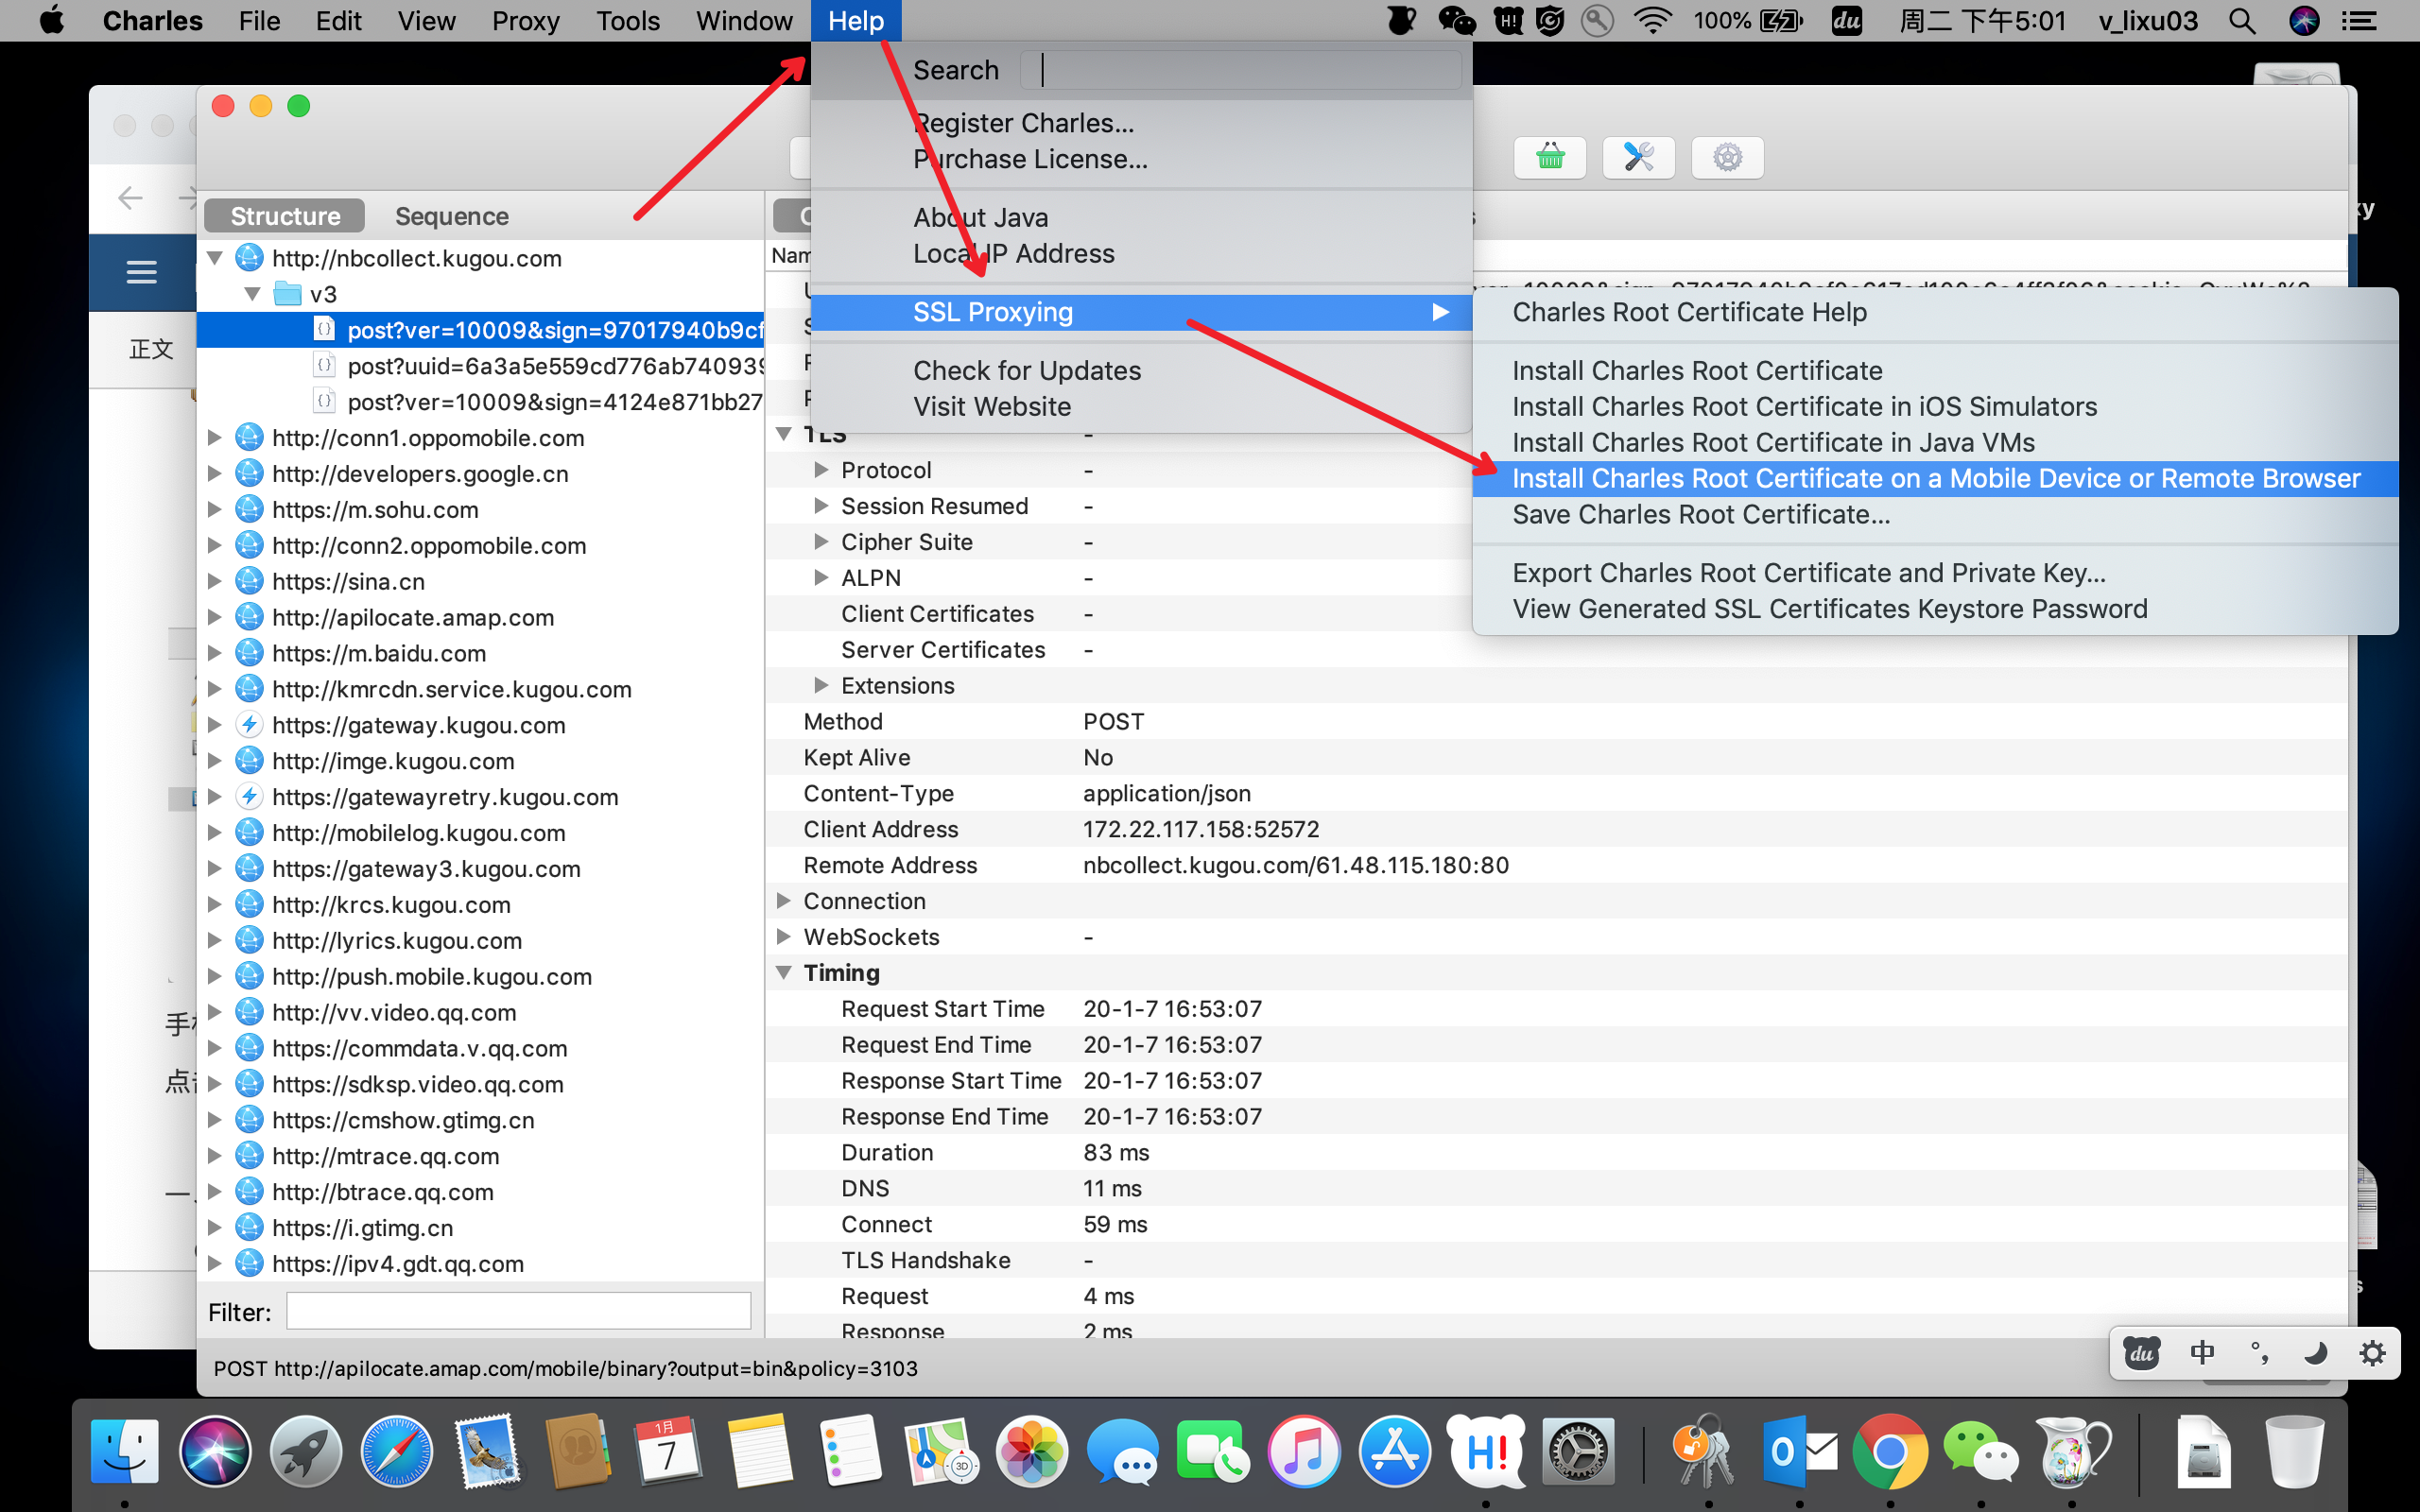
Task: Click the Wi-Fi status icon
Action: click(x=1652, y=21)
